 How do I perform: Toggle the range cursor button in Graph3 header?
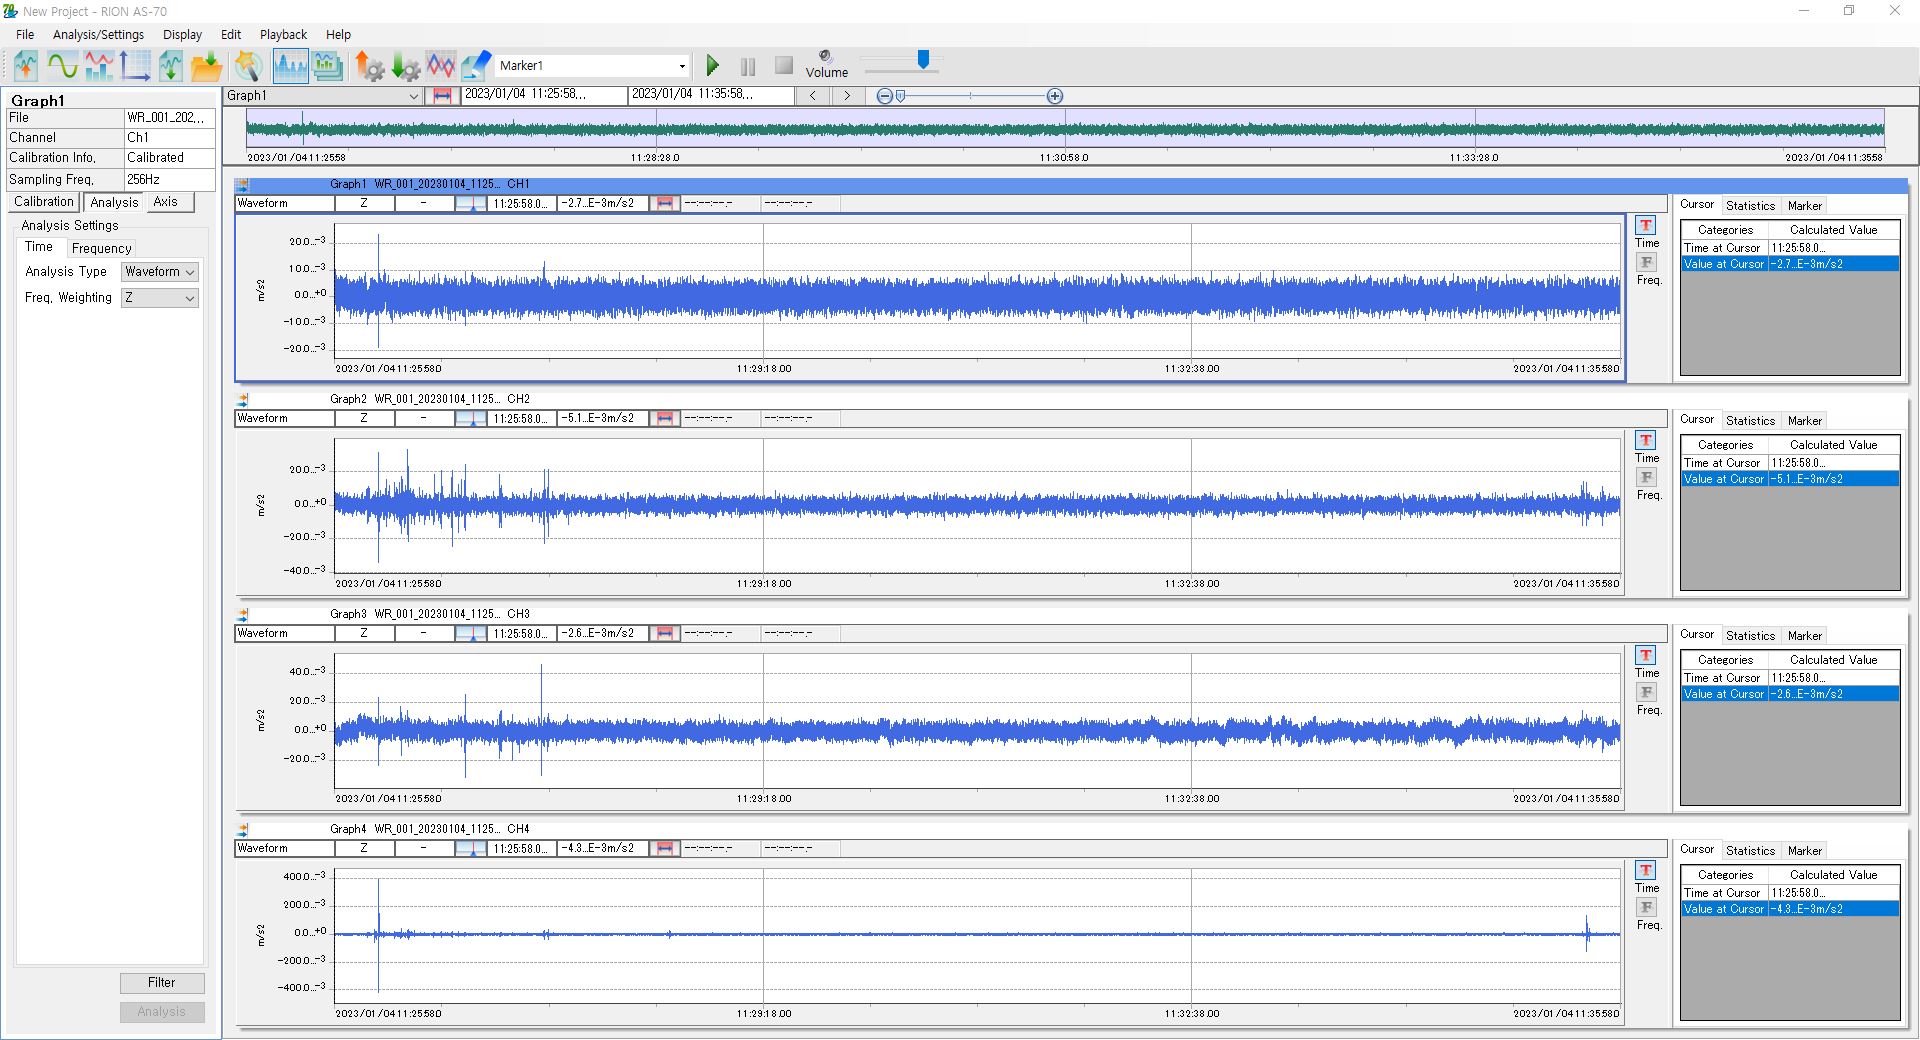664,634
